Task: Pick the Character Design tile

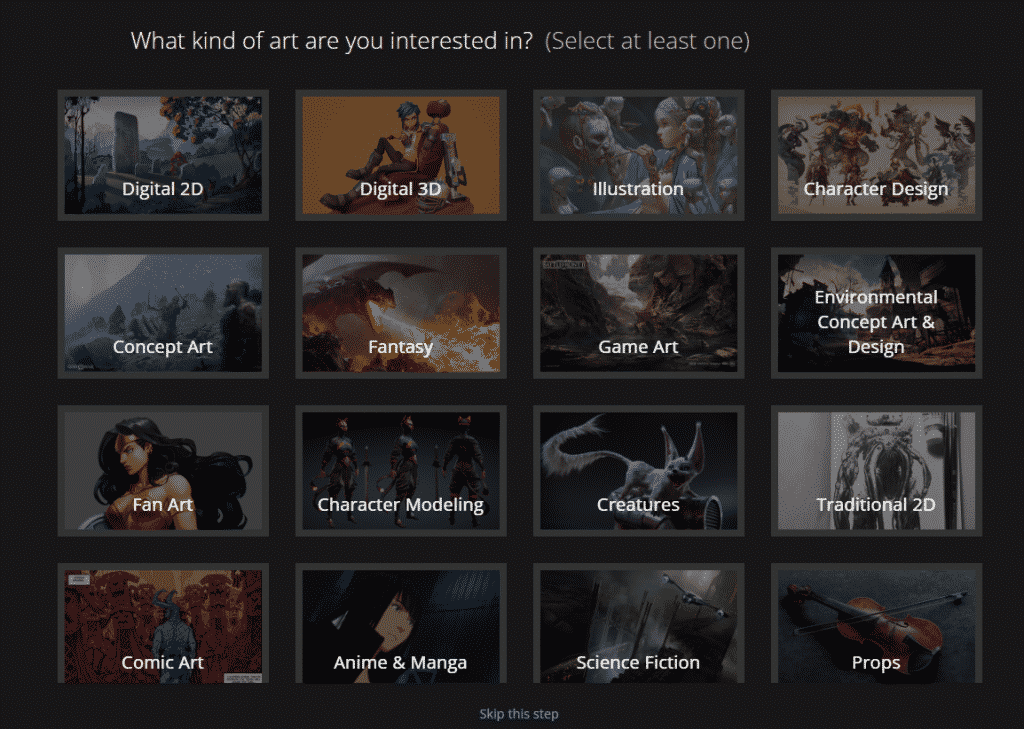Action: click(876, 155)
